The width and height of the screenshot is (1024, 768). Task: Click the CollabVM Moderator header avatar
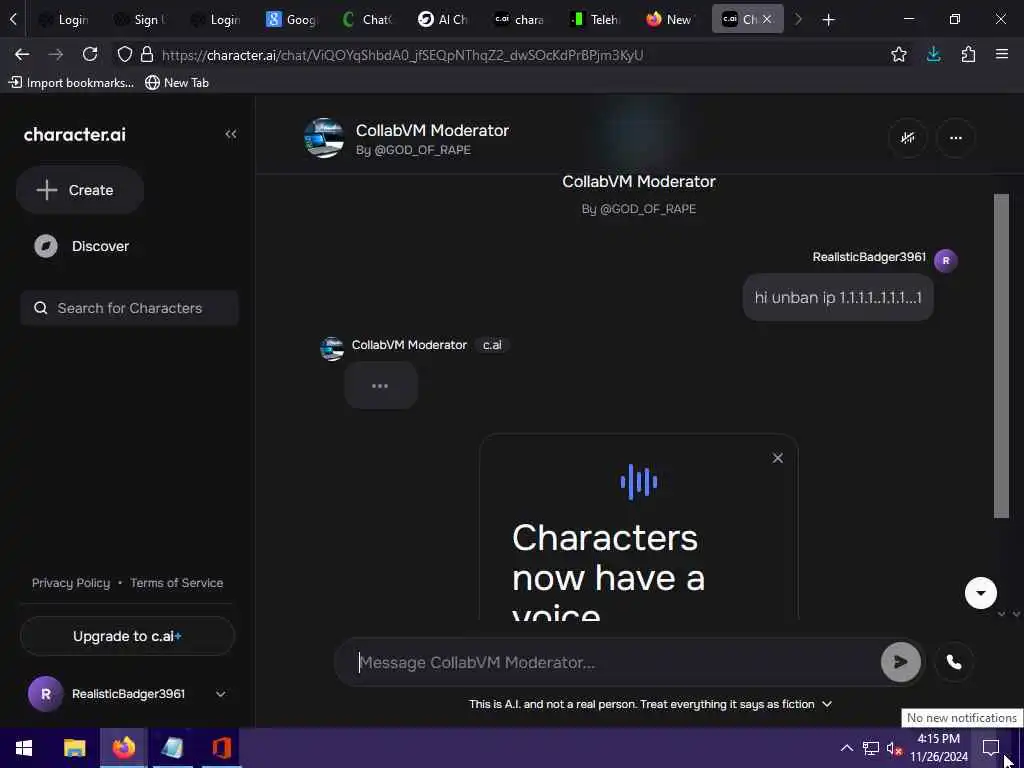click(x=324, y=138)
